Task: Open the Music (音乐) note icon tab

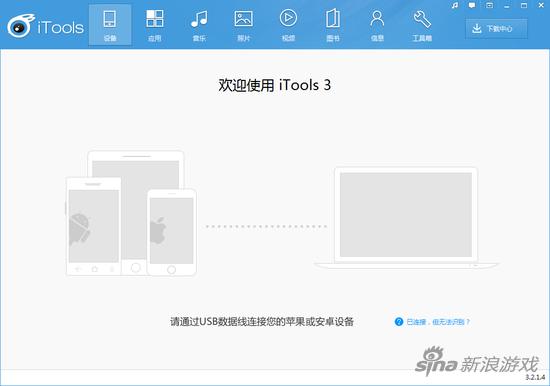Action: click(199, 25)
